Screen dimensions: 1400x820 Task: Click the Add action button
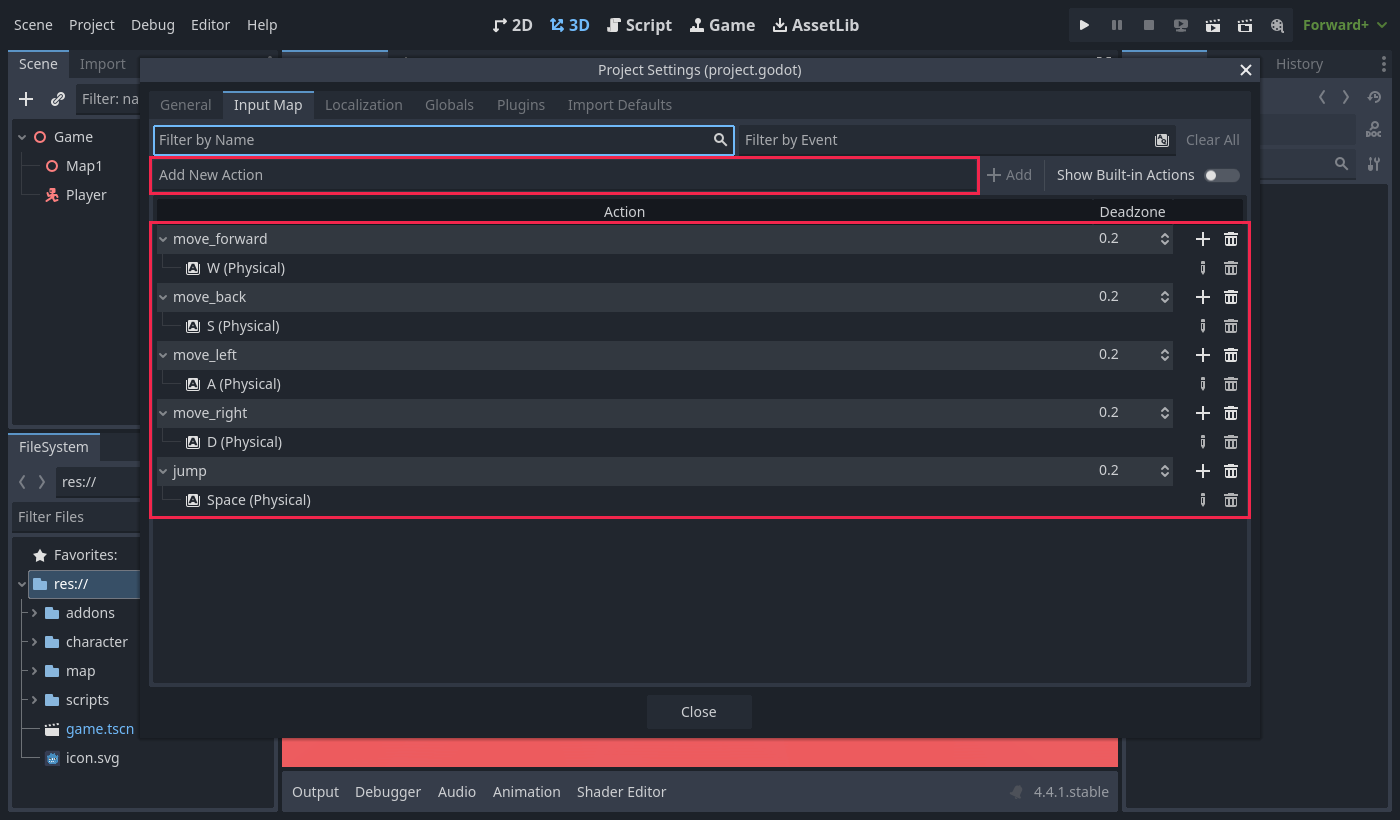tap(1010, 175)
